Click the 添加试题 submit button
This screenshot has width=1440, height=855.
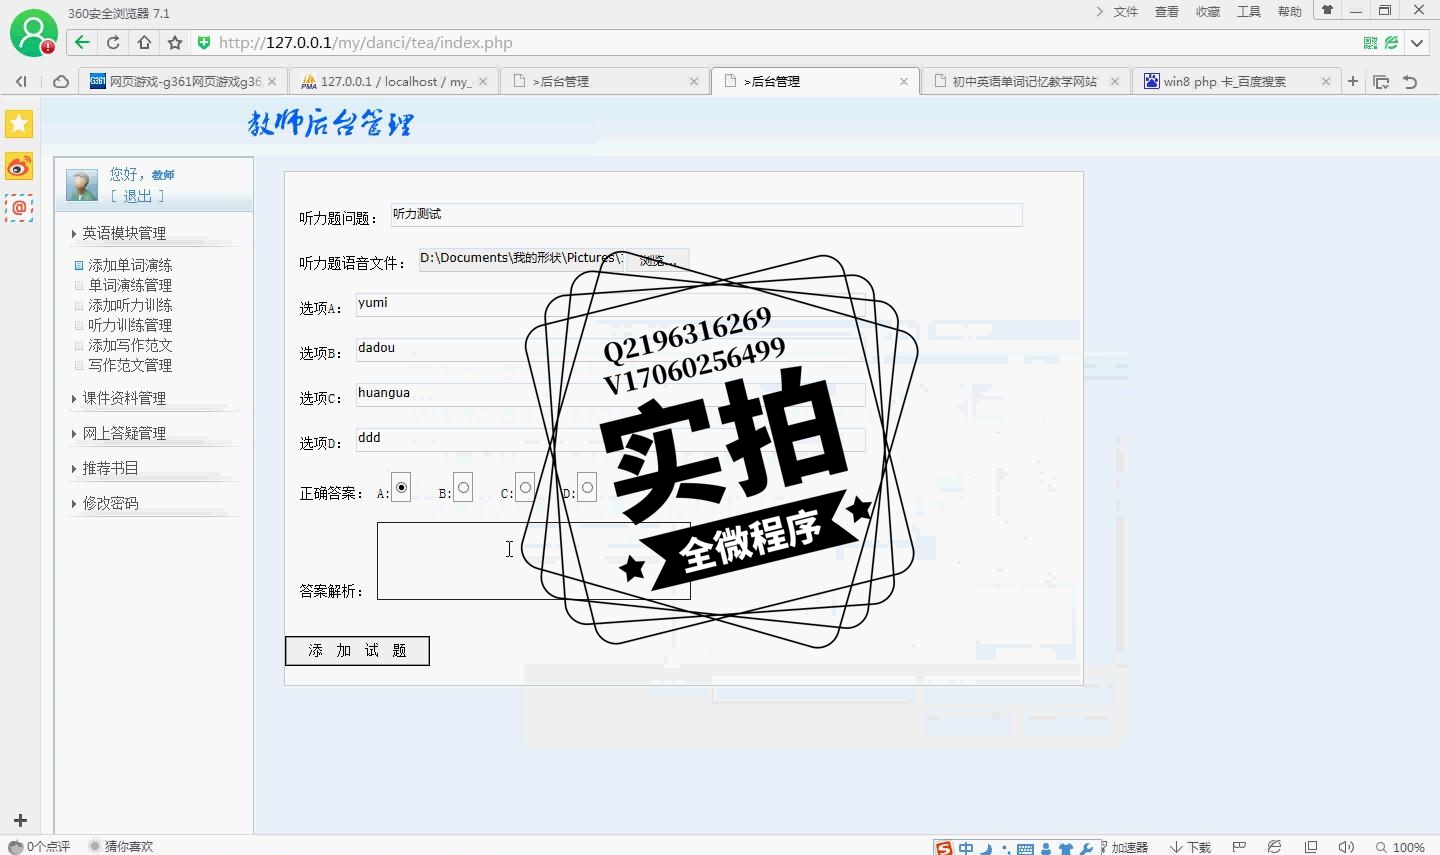(x=357, y=651)
